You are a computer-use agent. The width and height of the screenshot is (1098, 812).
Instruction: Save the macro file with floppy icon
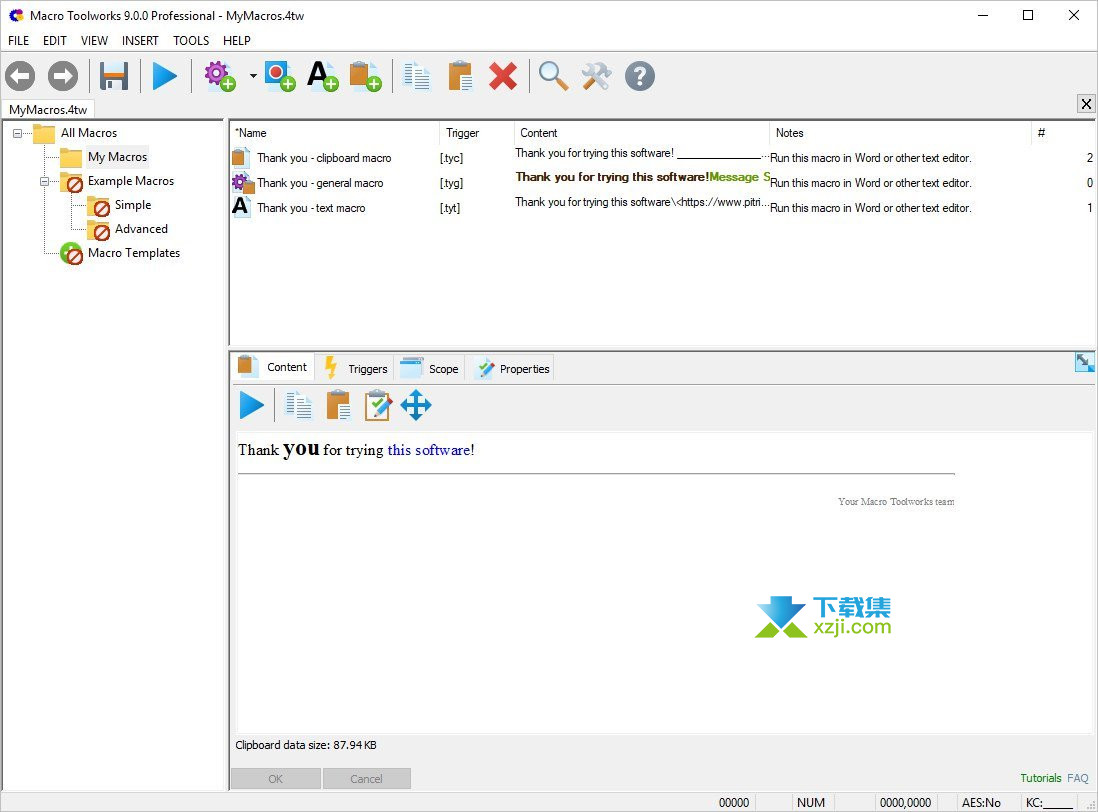click(113, 76)
